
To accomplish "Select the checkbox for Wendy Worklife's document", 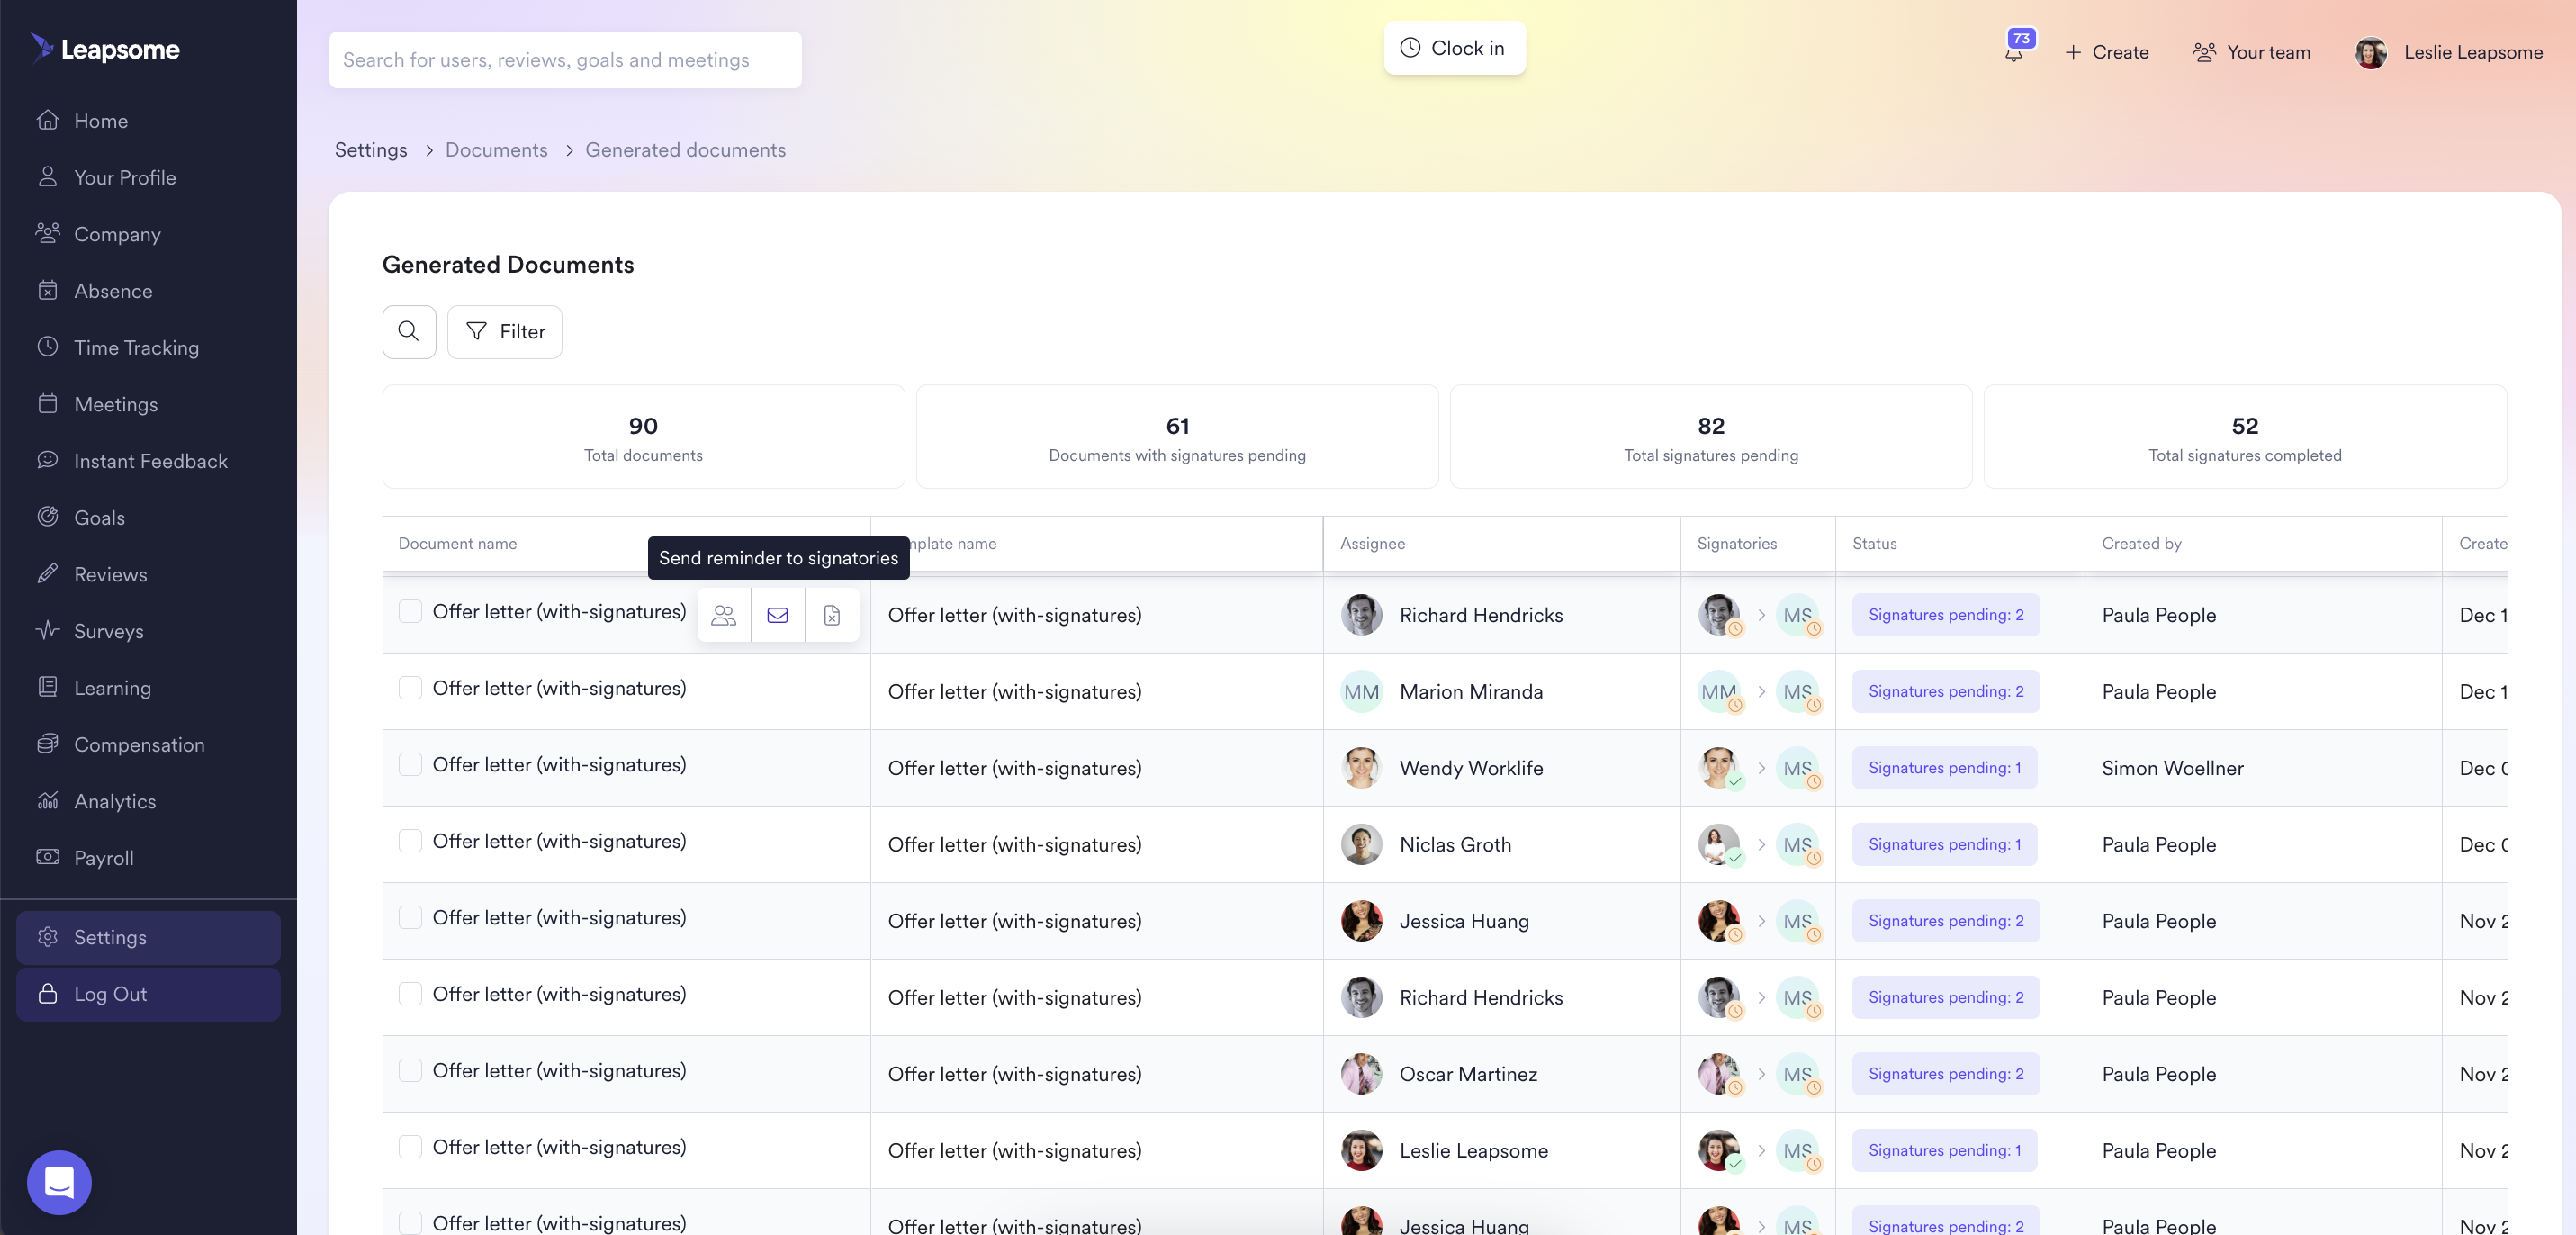I will tap(410, 765).
